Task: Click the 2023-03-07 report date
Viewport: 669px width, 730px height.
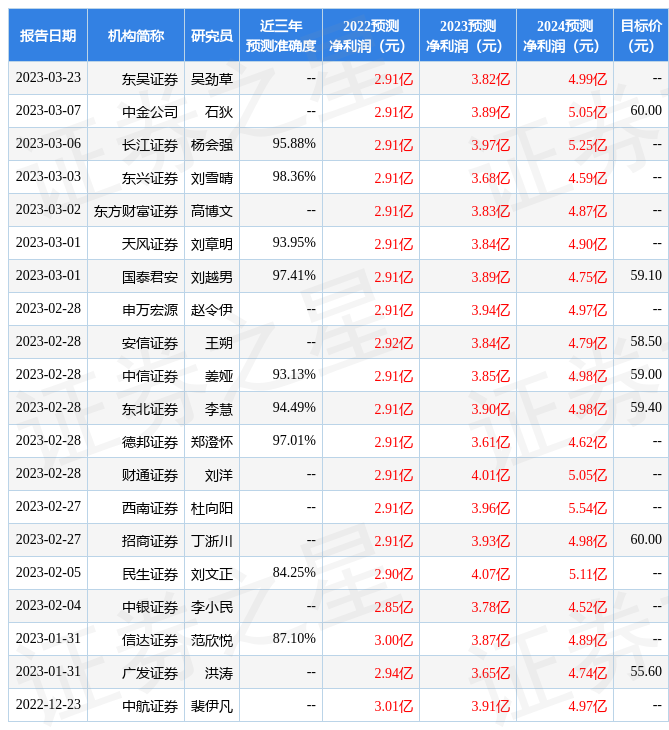Action: point(48,110)
